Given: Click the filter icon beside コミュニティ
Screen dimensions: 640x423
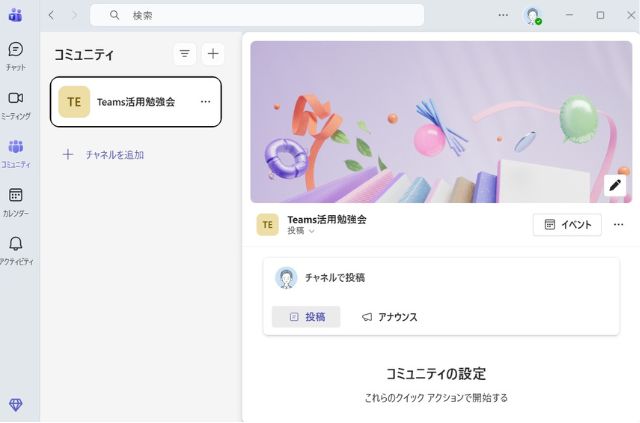Looking at the screenshot, I should click(x=184, y=54).
